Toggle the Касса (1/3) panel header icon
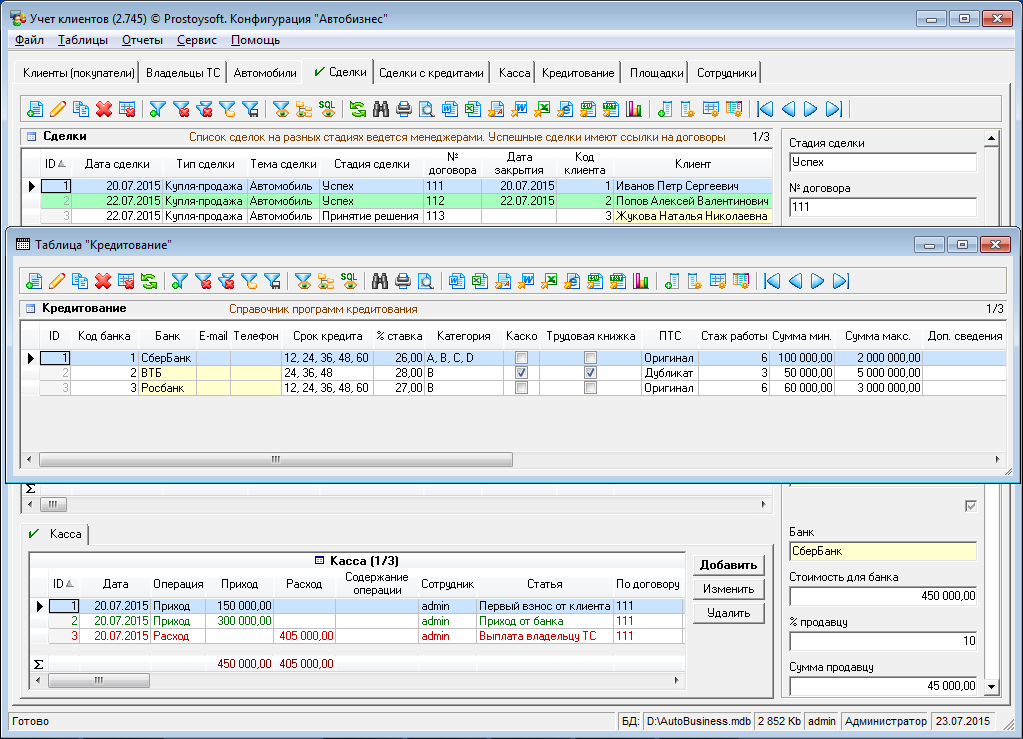Viewport: 1023px width, 739px height. point(320,561)
